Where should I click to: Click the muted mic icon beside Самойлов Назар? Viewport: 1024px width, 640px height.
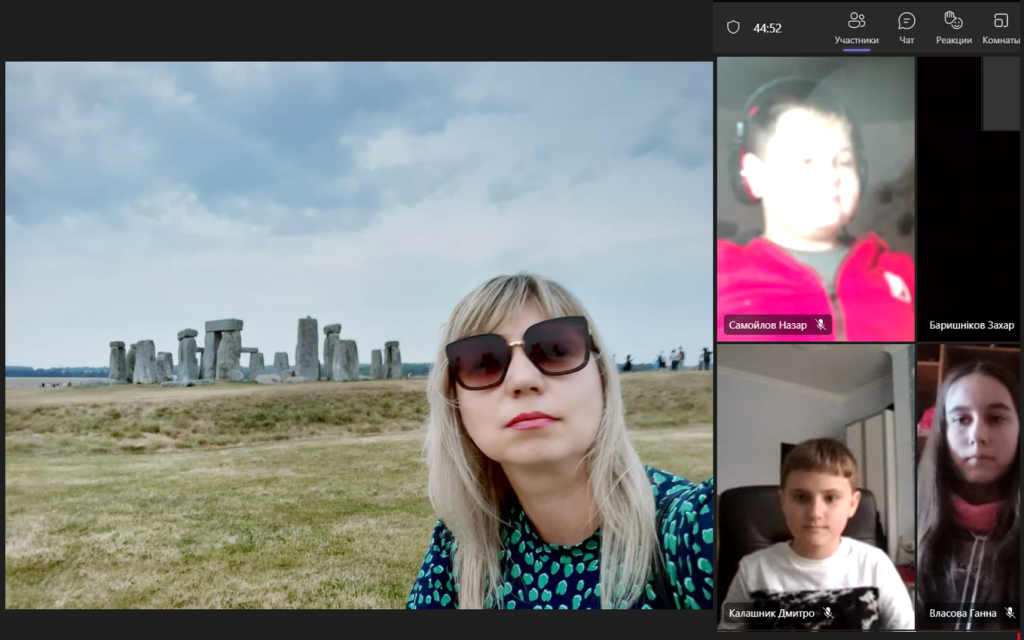point(822,323)
